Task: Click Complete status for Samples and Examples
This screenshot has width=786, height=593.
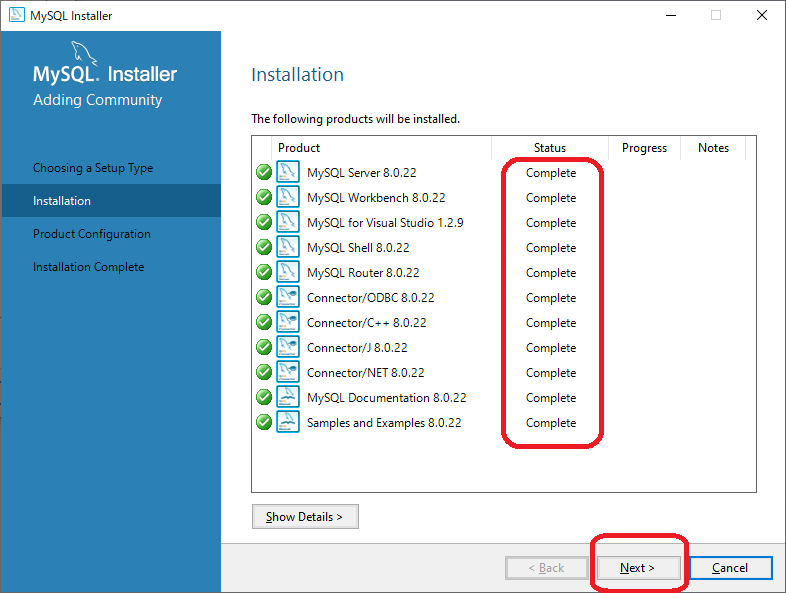Action: (x=551, y=424)
